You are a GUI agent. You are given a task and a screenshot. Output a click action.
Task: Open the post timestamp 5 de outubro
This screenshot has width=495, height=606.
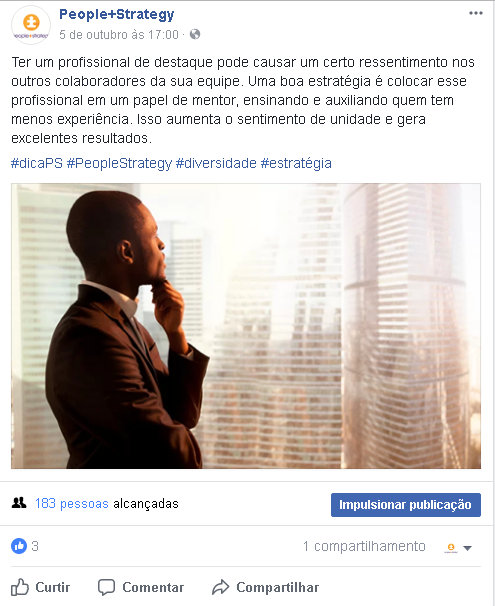click(x=119, y=35)
